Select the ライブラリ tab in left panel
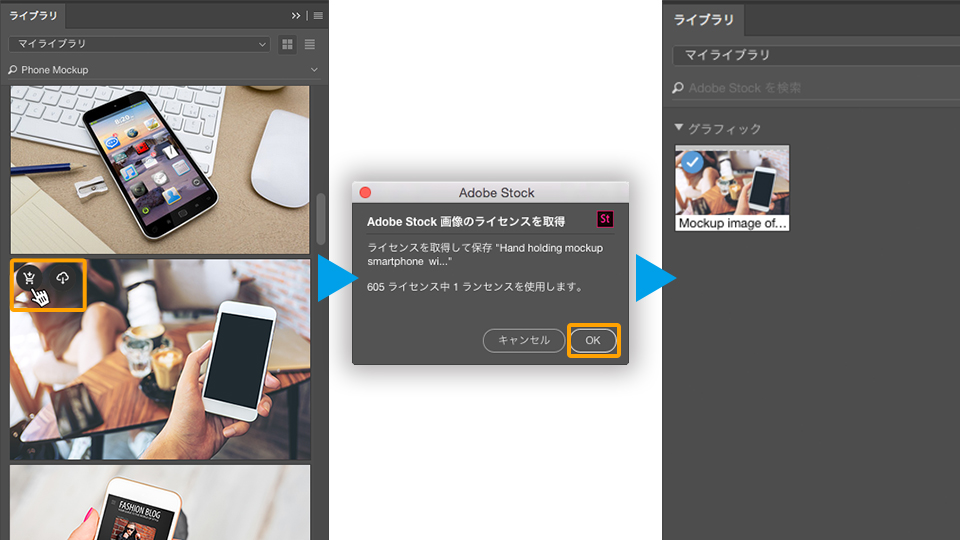 click(33, 15)
